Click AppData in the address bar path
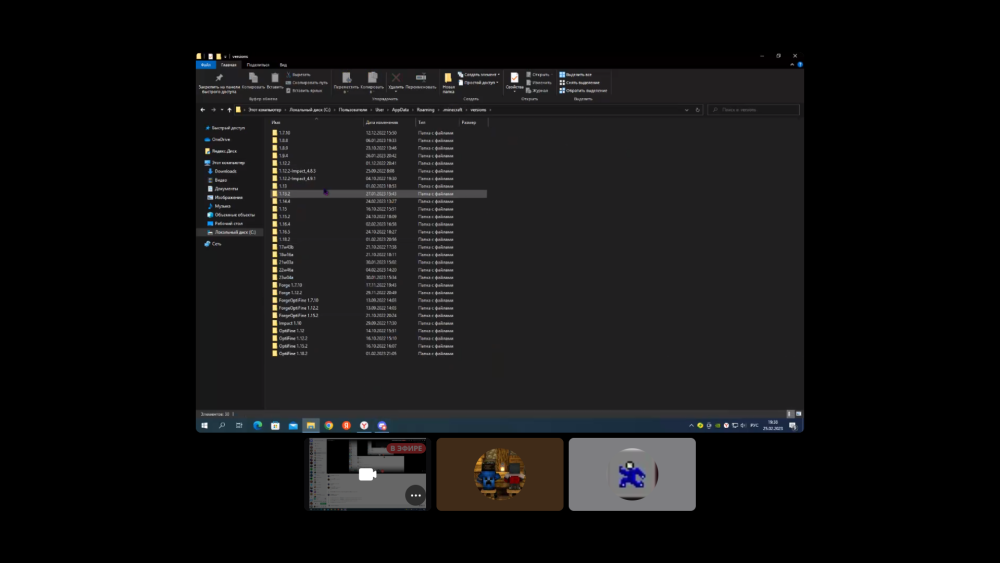1000x563 pixels. (400, 110)
